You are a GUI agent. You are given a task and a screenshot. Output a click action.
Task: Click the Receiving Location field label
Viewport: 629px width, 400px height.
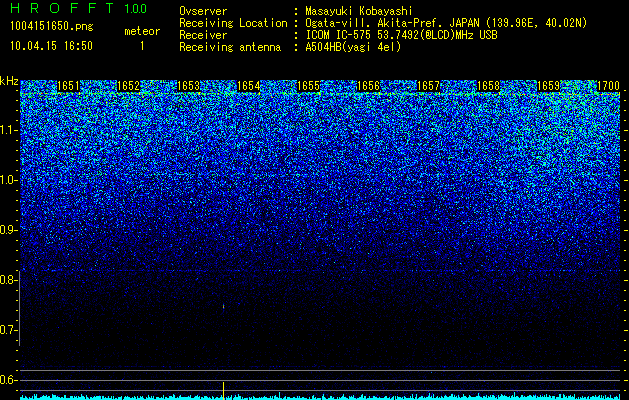233,23
